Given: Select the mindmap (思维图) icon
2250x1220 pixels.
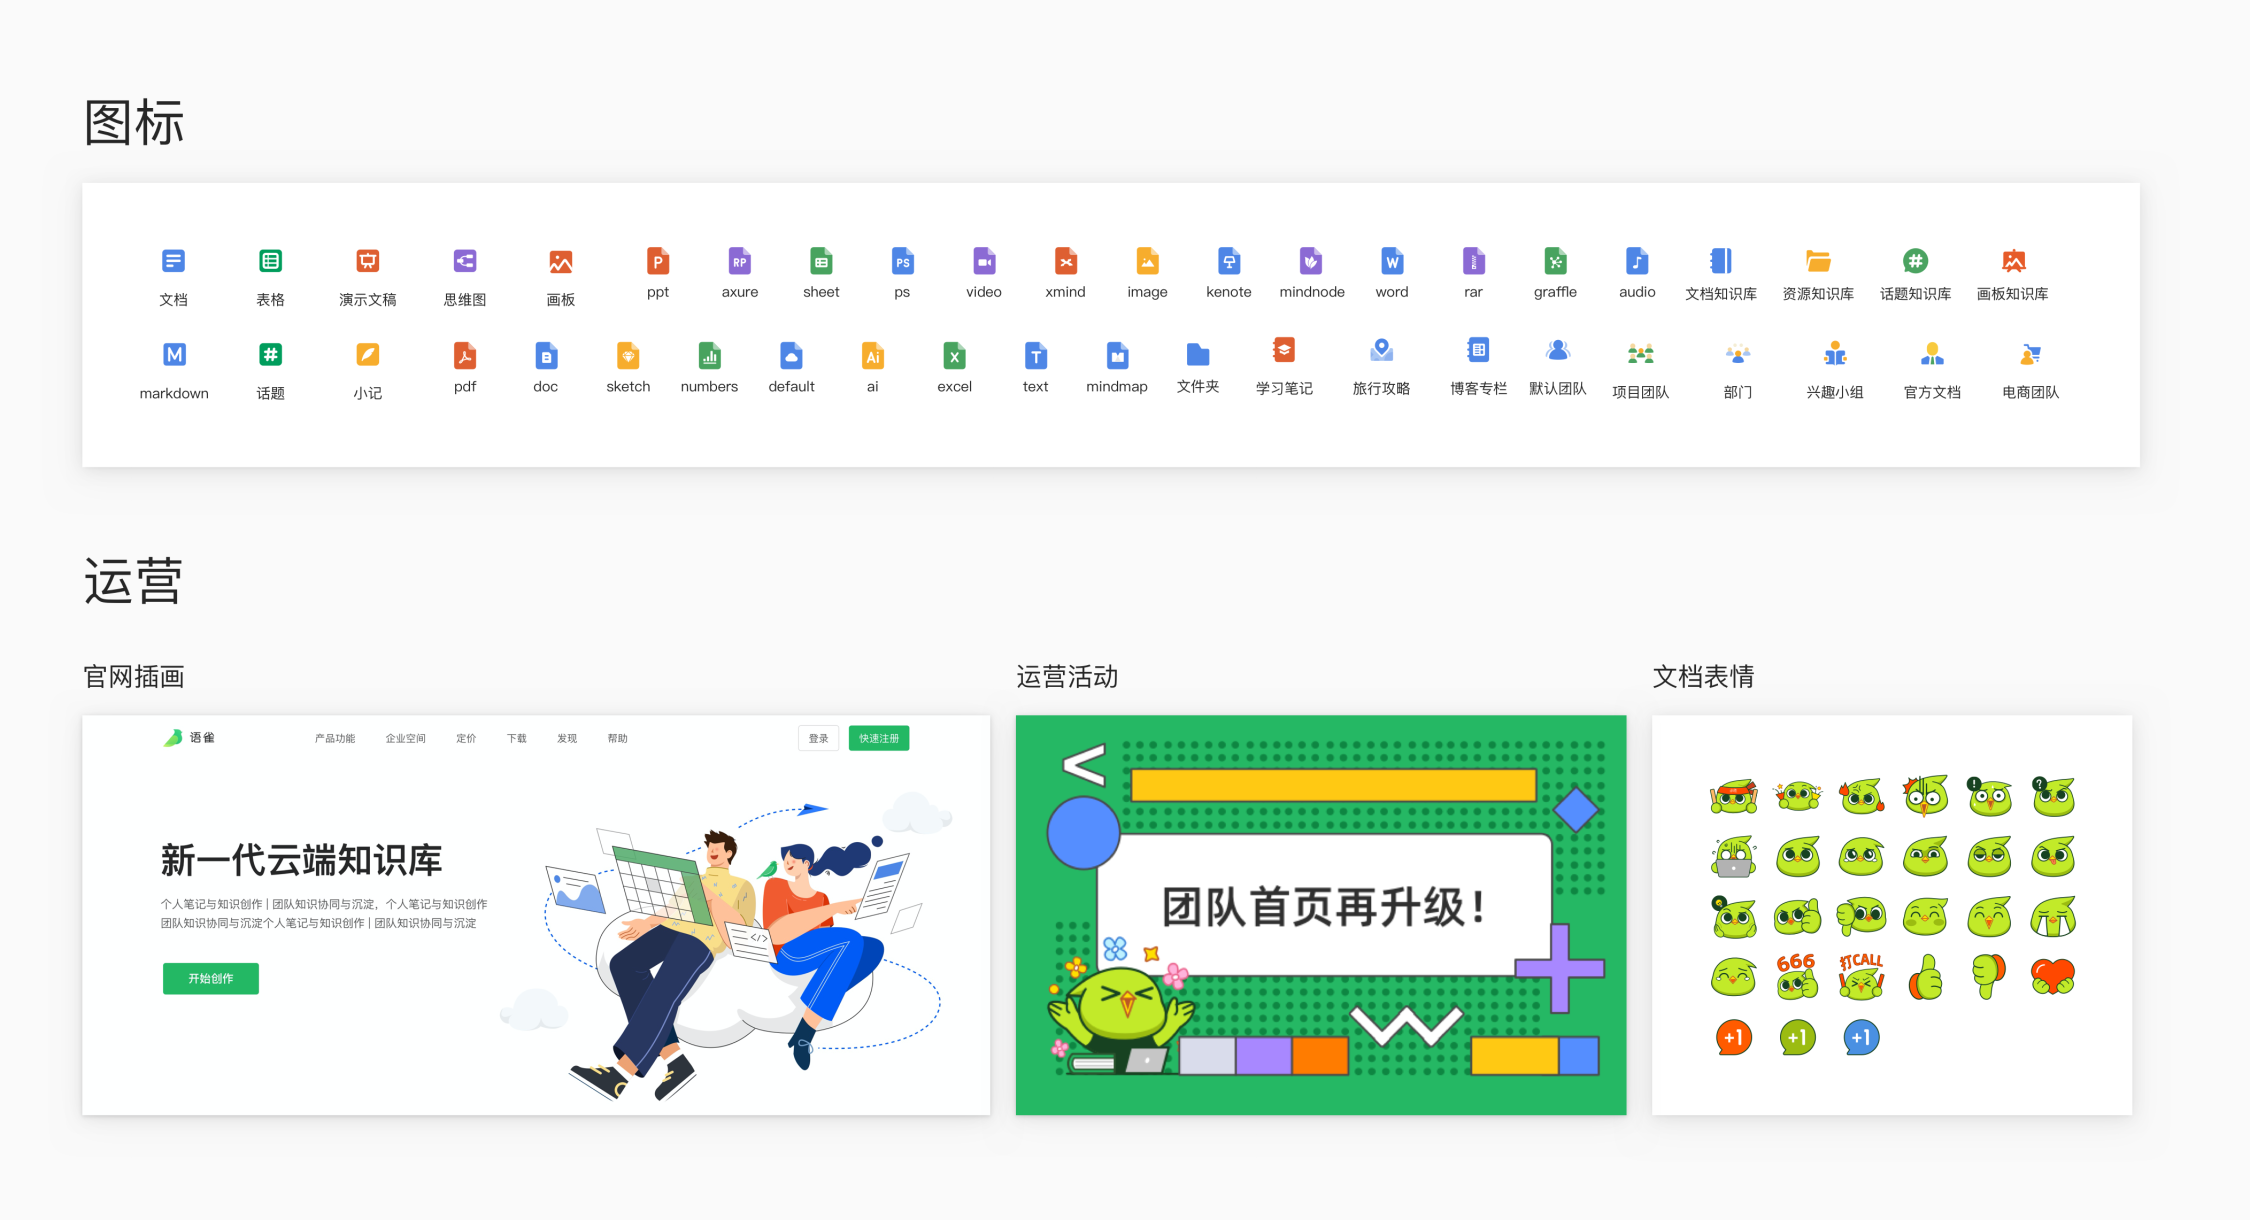Looking at the screenshot, I should pos(465,261).
